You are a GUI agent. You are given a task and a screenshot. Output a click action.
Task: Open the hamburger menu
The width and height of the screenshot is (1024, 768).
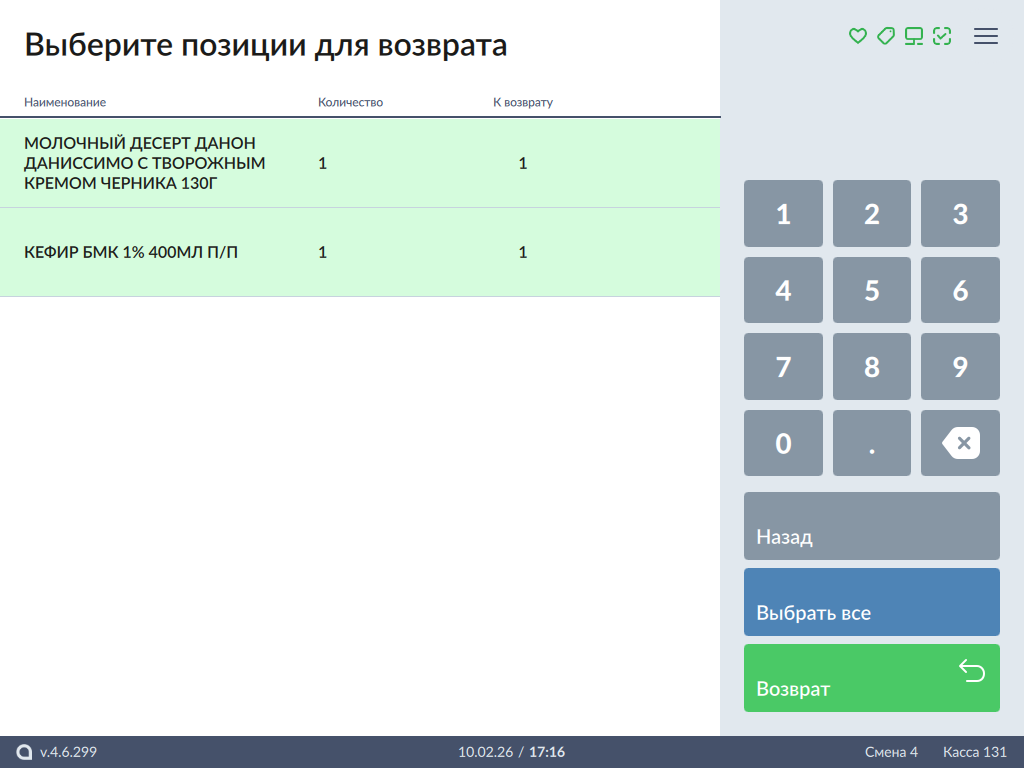pyautogui.click(x=986, y=36)
